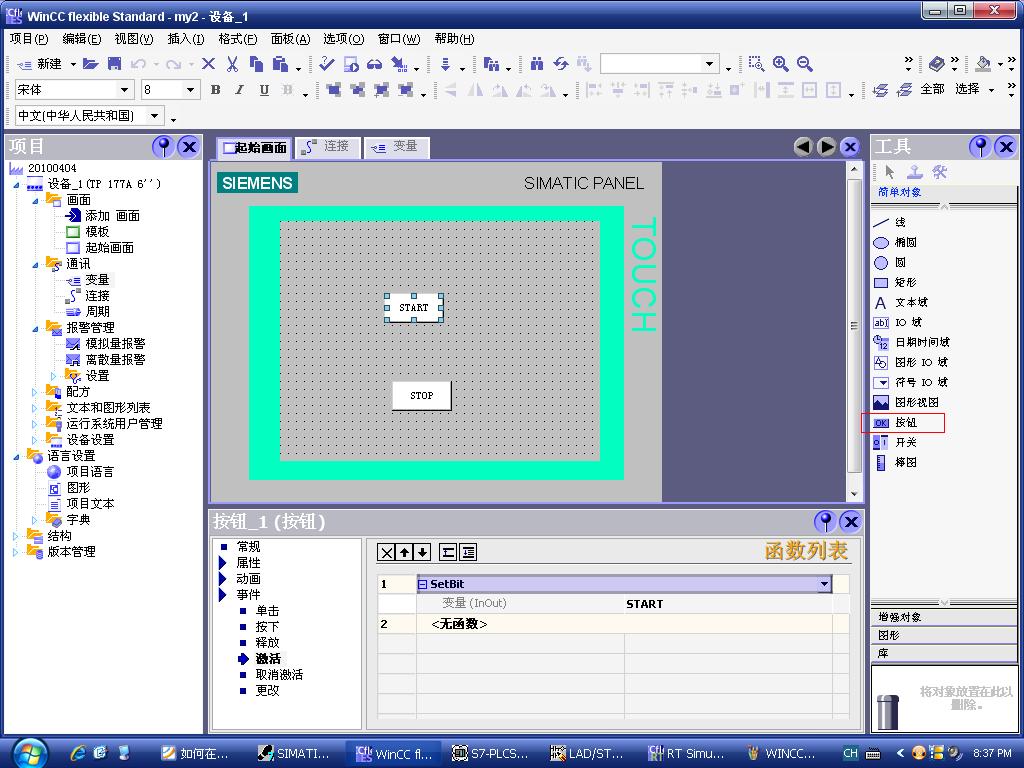Delete the selected function with X icon

(386, 552)
